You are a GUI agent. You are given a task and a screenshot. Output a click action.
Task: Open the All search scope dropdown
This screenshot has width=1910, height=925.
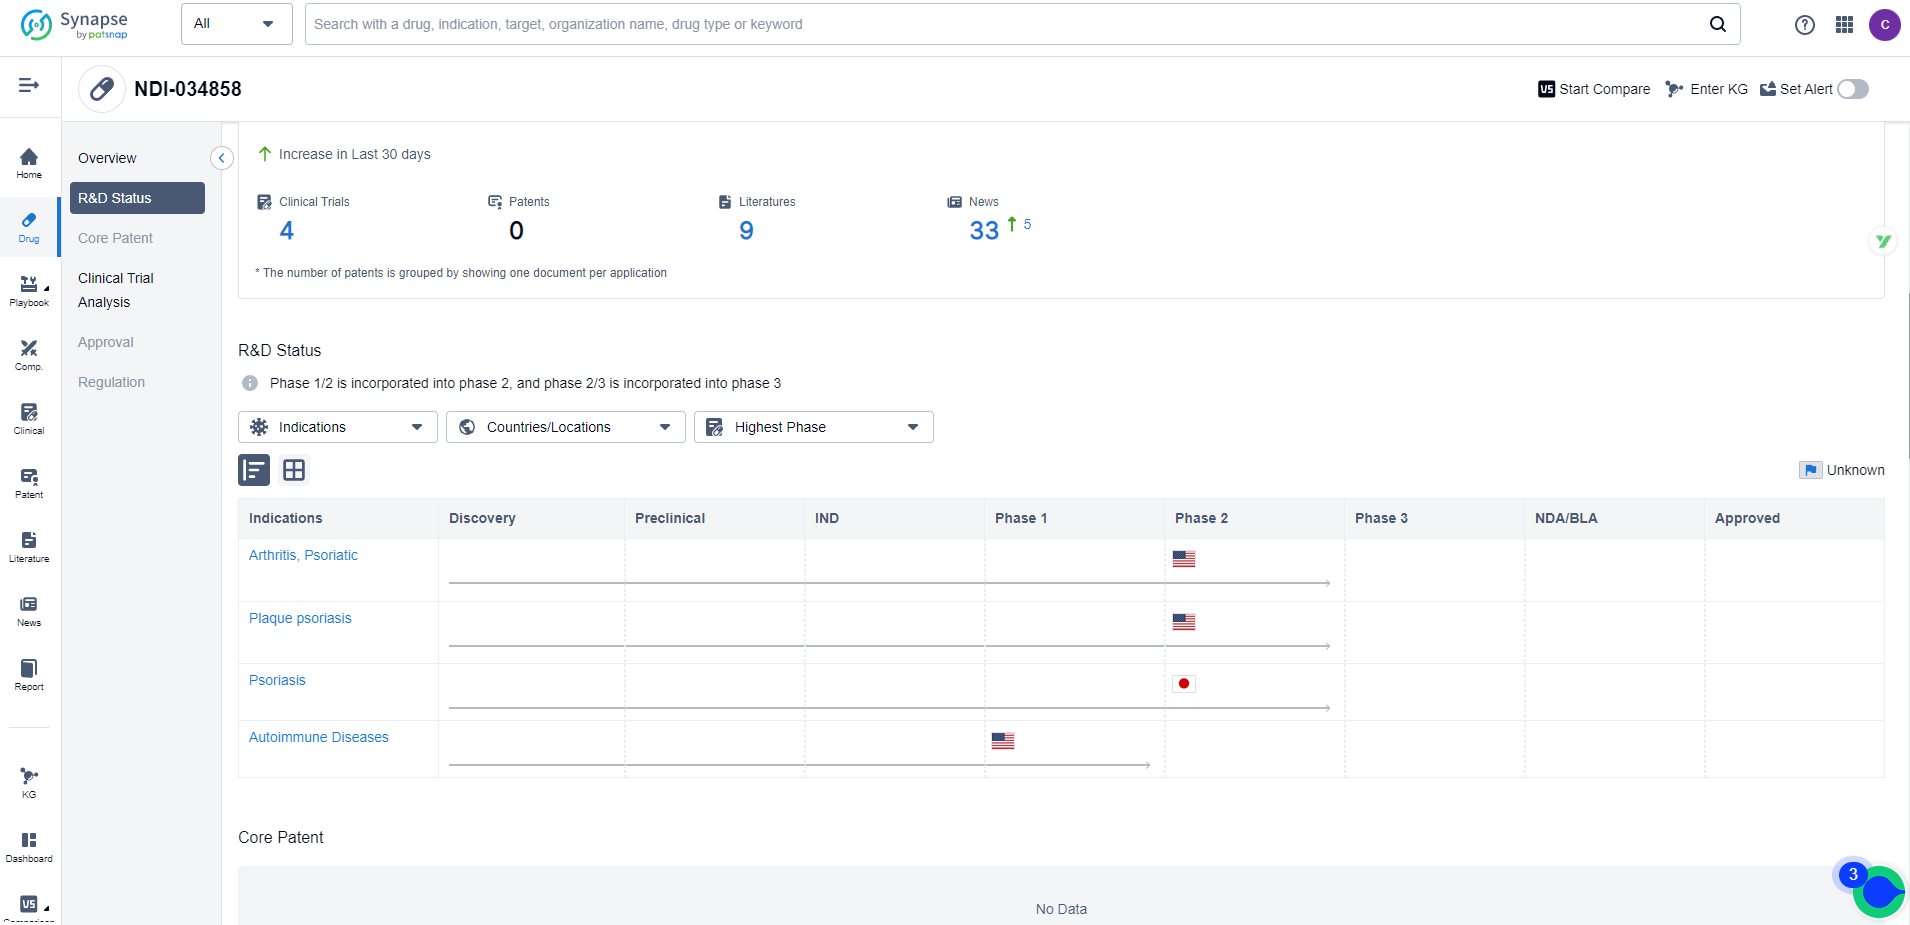[236, 24]
